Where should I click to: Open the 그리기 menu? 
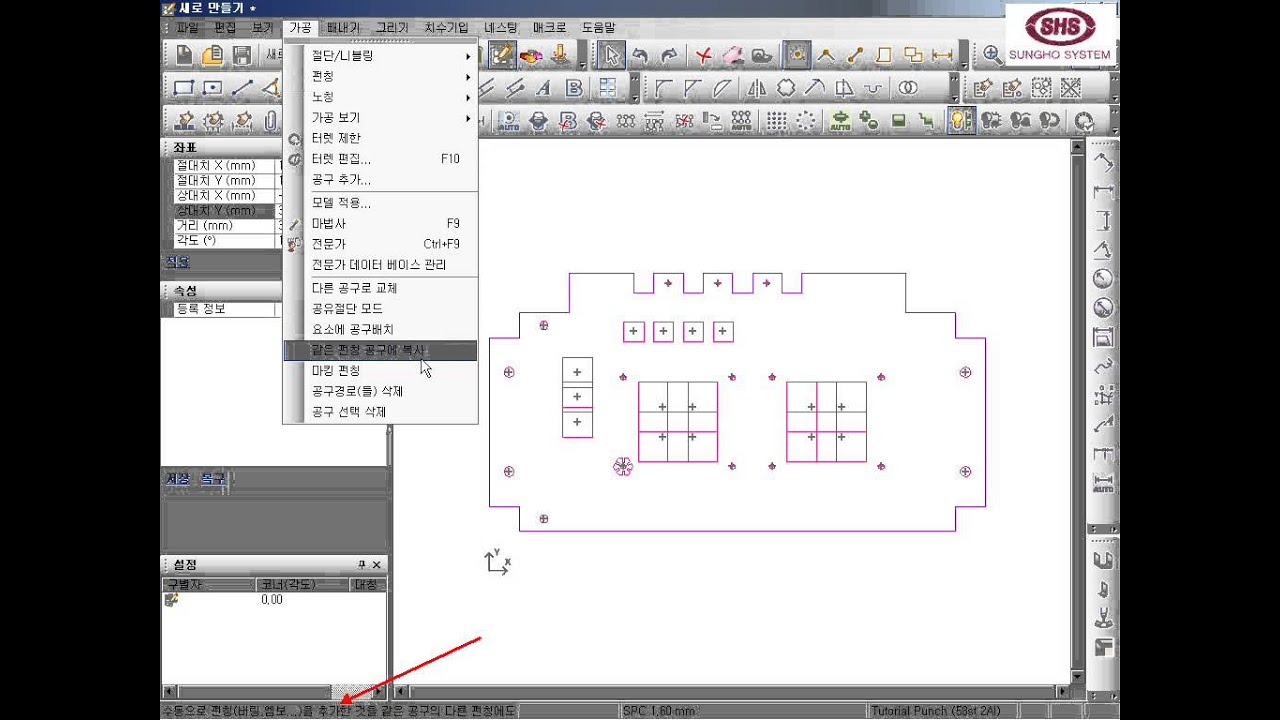[x=392, y=28]
